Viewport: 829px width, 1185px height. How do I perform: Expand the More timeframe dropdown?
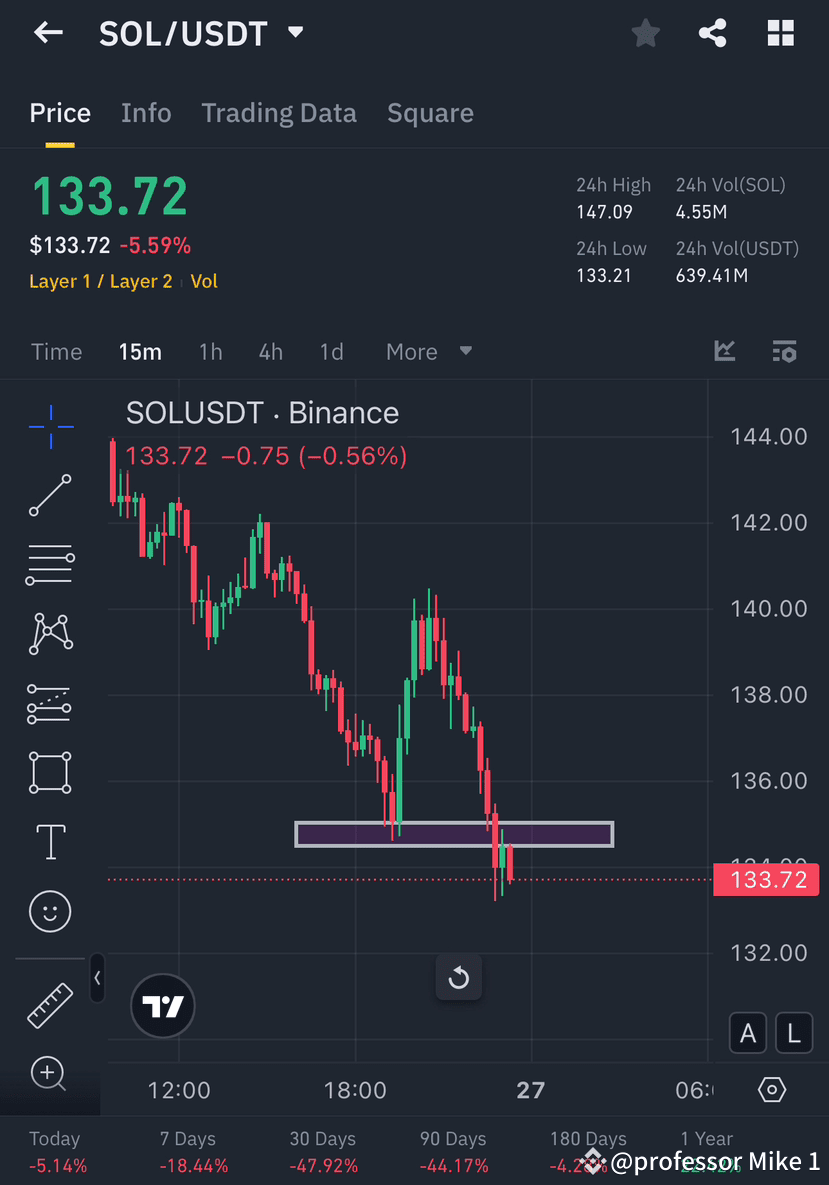(428, 351)
